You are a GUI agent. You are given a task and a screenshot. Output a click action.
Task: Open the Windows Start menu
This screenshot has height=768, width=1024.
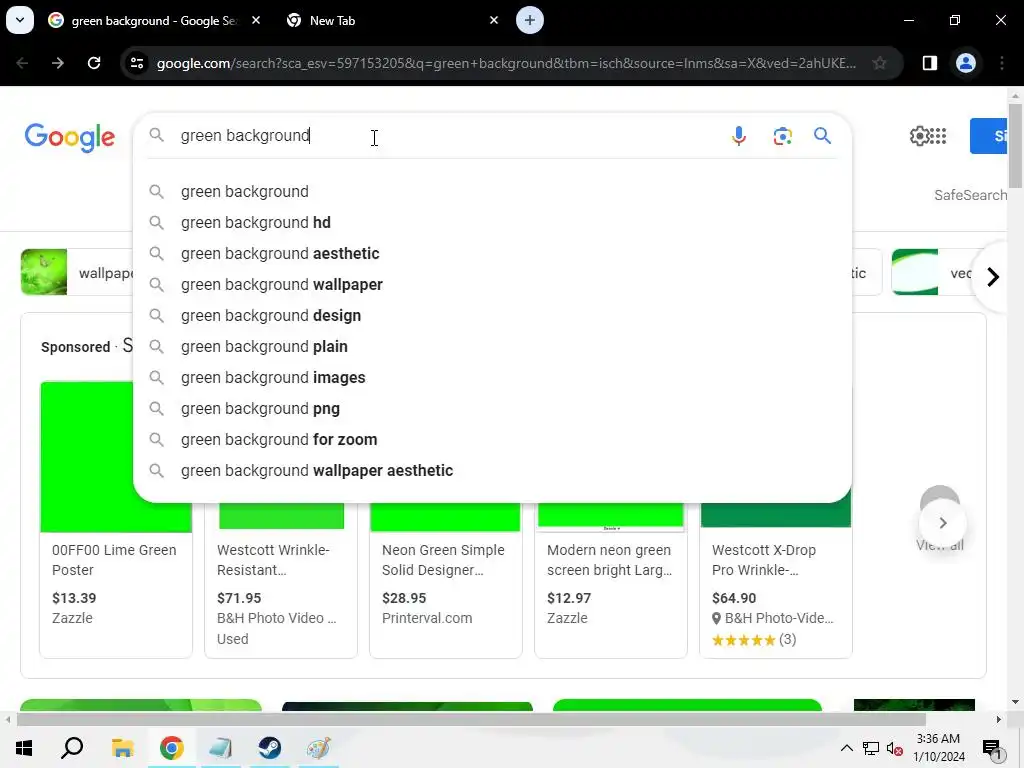(24, 748)
